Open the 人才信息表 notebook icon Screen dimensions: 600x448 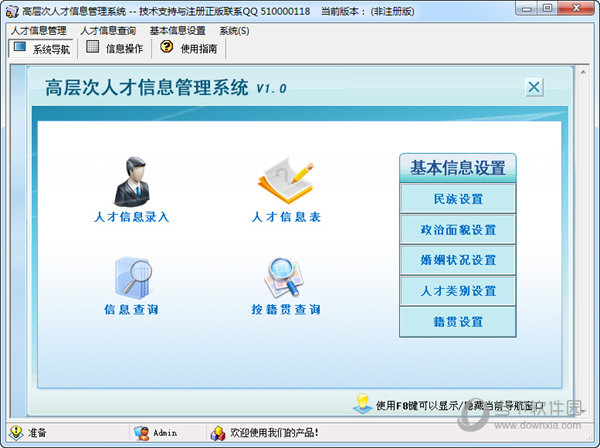coord(286,181)
